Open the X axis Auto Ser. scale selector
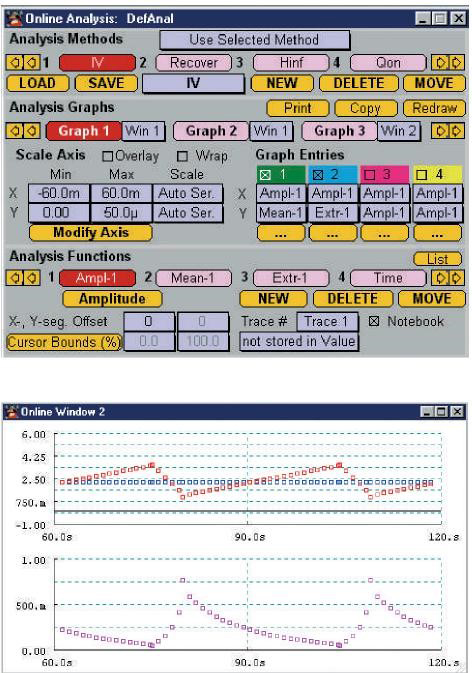Screen dimensions: 472x673 (187, 194)
